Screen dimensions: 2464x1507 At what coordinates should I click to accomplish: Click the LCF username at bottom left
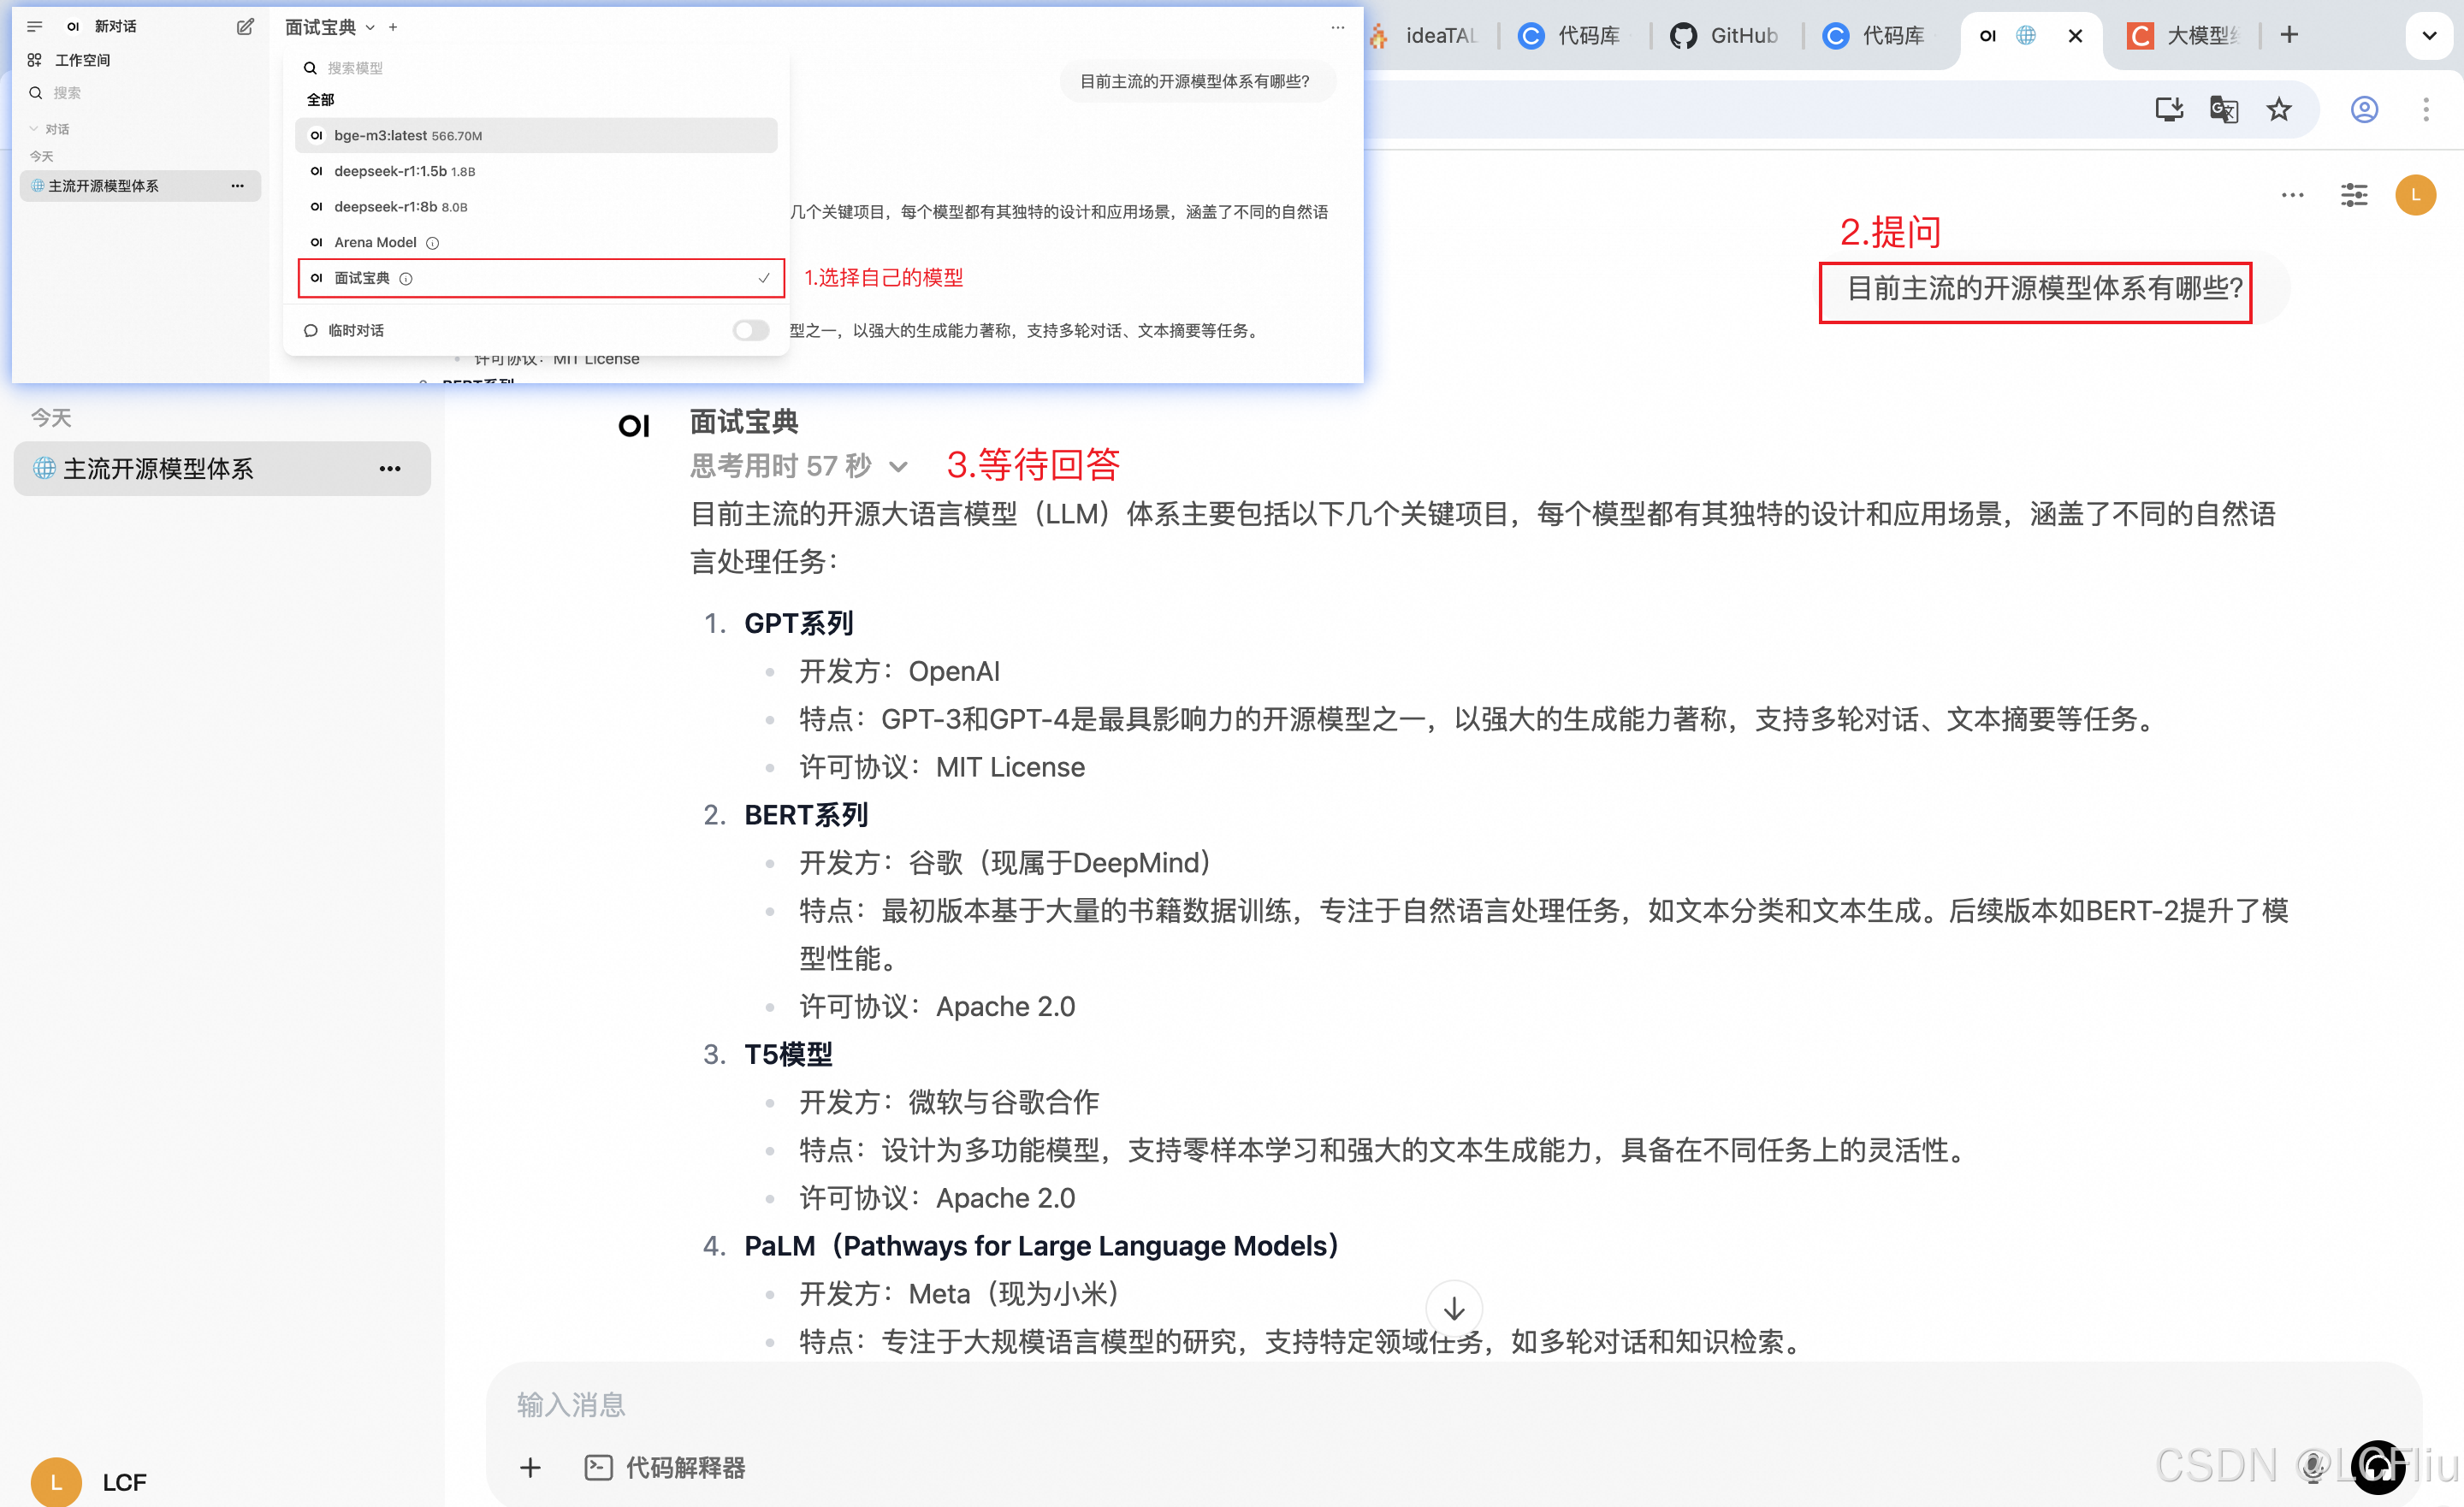tap(124, 1482)
